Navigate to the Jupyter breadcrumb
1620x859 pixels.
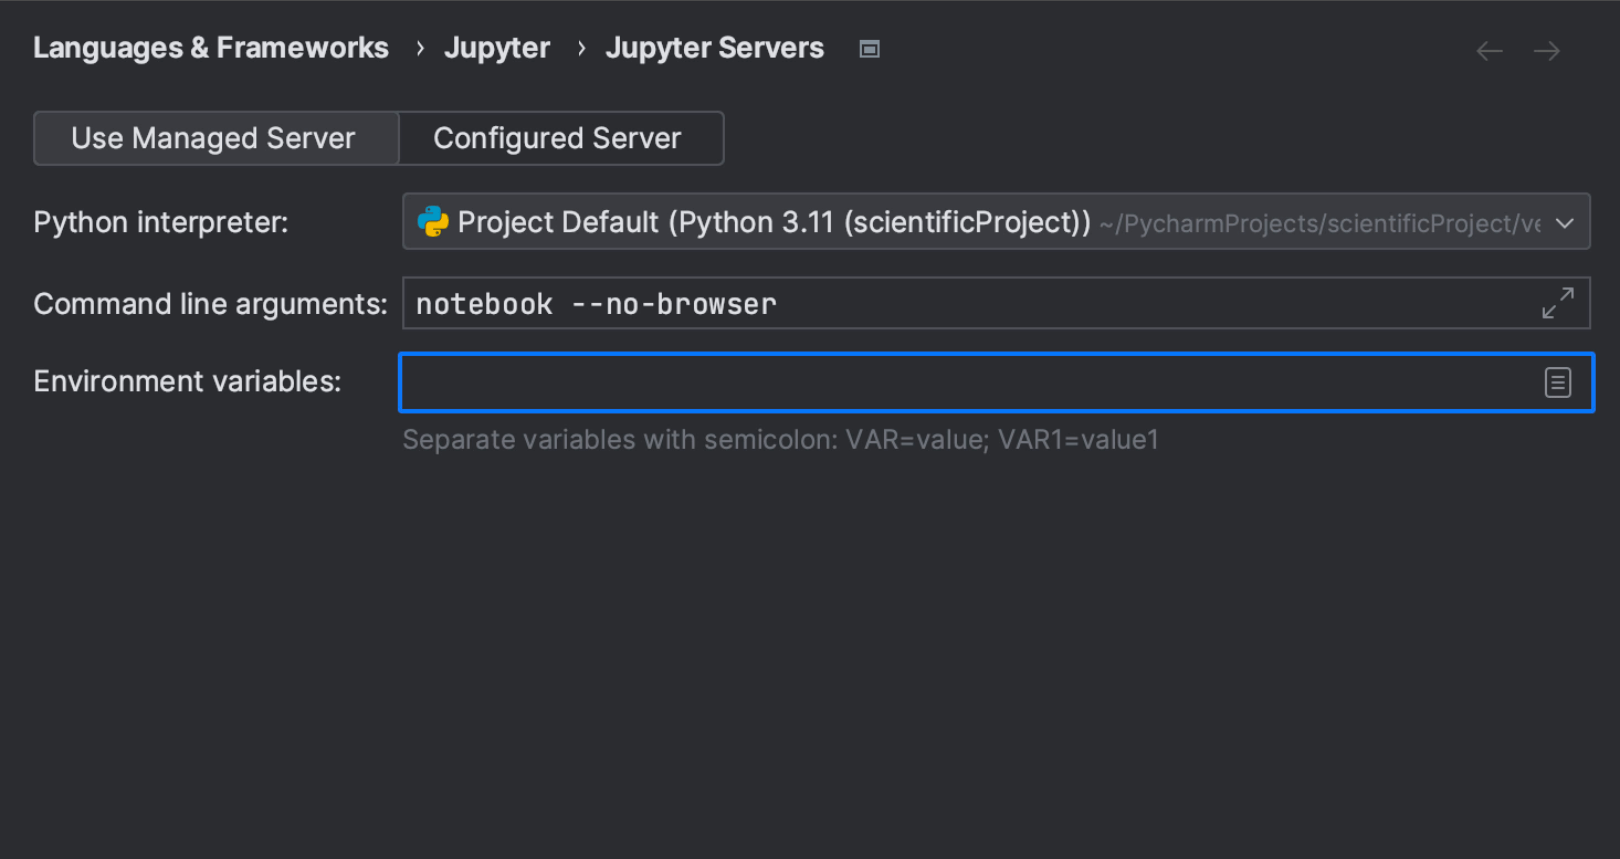(x=497, y=48)
